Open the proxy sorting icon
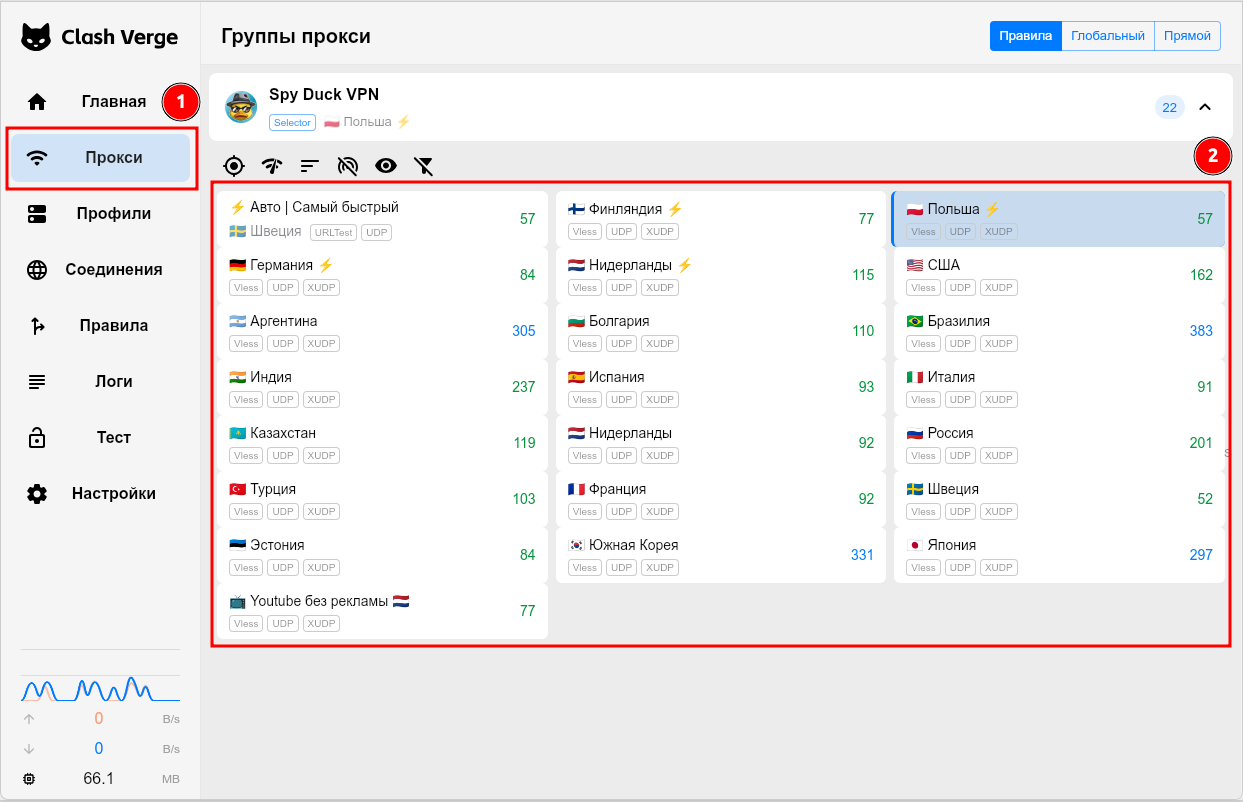 coord(309,165)
